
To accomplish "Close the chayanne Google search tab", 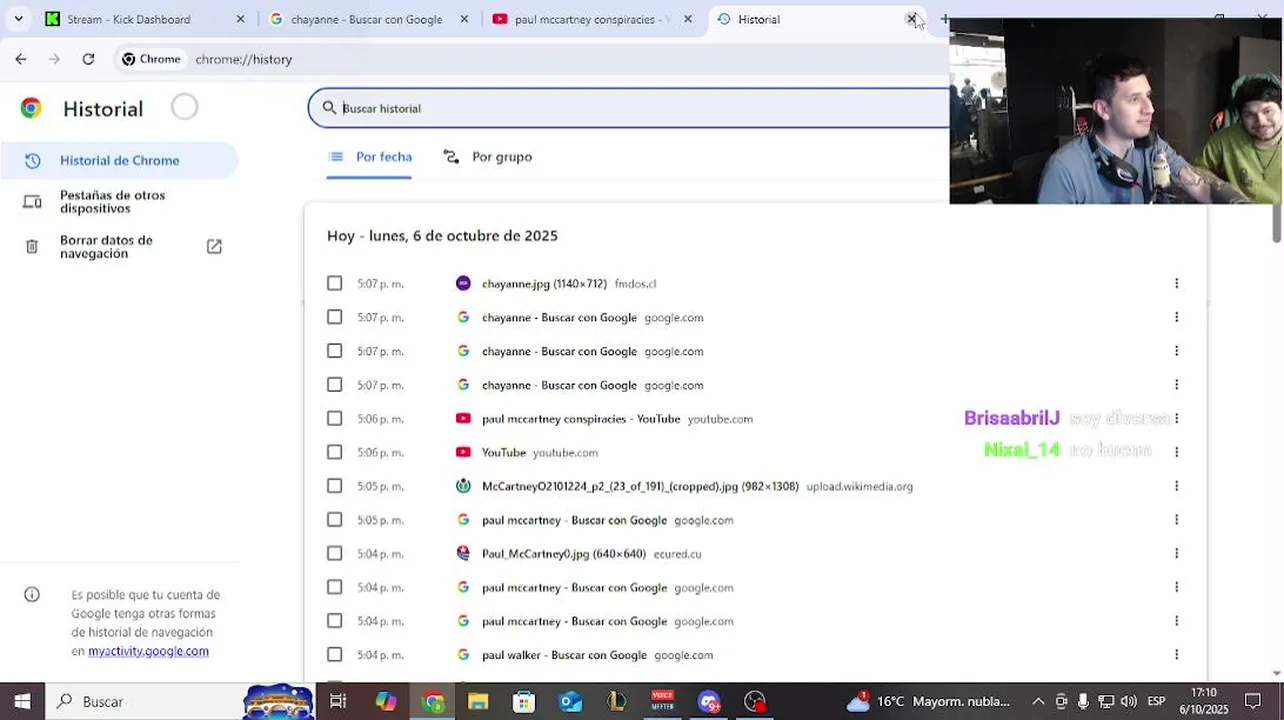I will (x=464, y=19).
